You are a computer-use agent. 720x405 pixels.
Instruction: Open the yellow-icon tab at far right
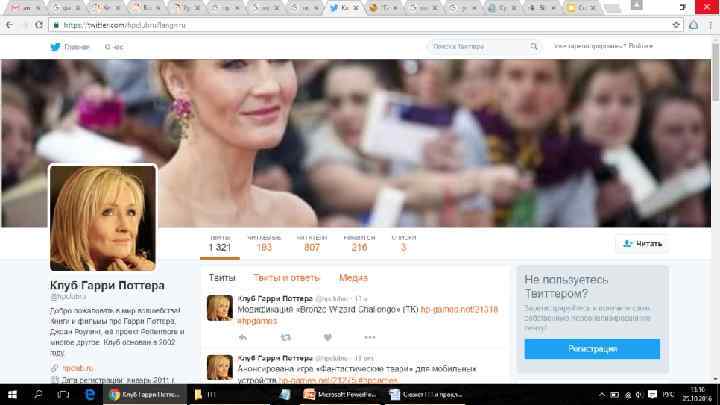[x=582, y=8]
